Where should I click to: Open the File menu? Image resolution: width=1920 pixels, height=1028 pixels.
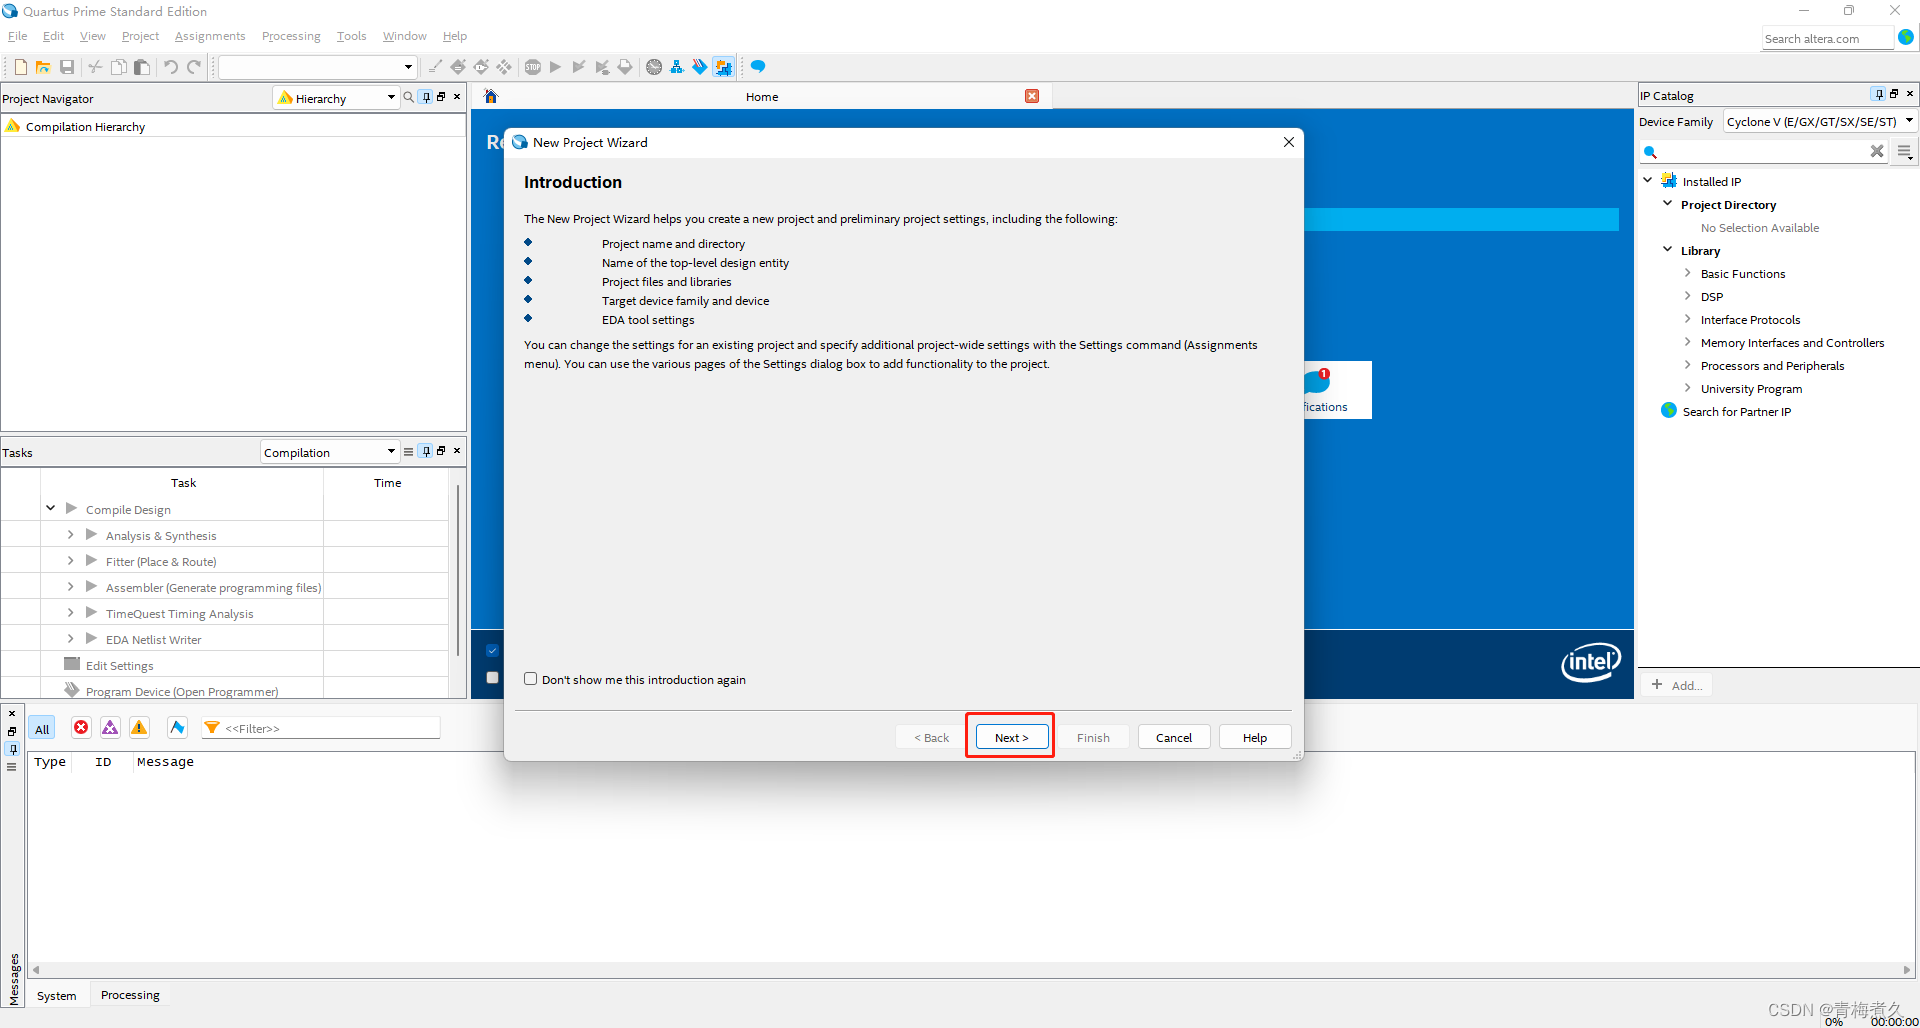[18, 36]
